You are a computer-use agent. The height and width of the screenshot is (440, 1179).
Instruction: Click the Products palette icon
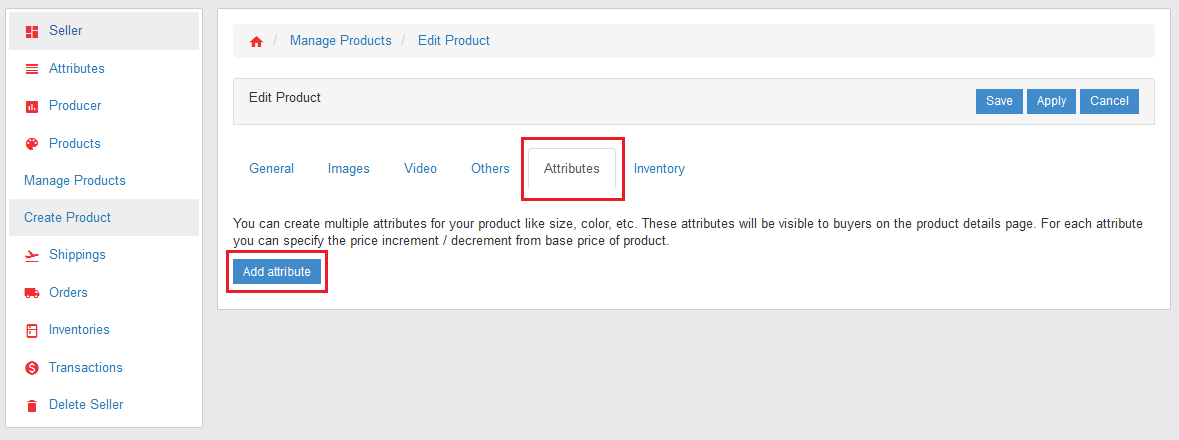click(31, 144)
